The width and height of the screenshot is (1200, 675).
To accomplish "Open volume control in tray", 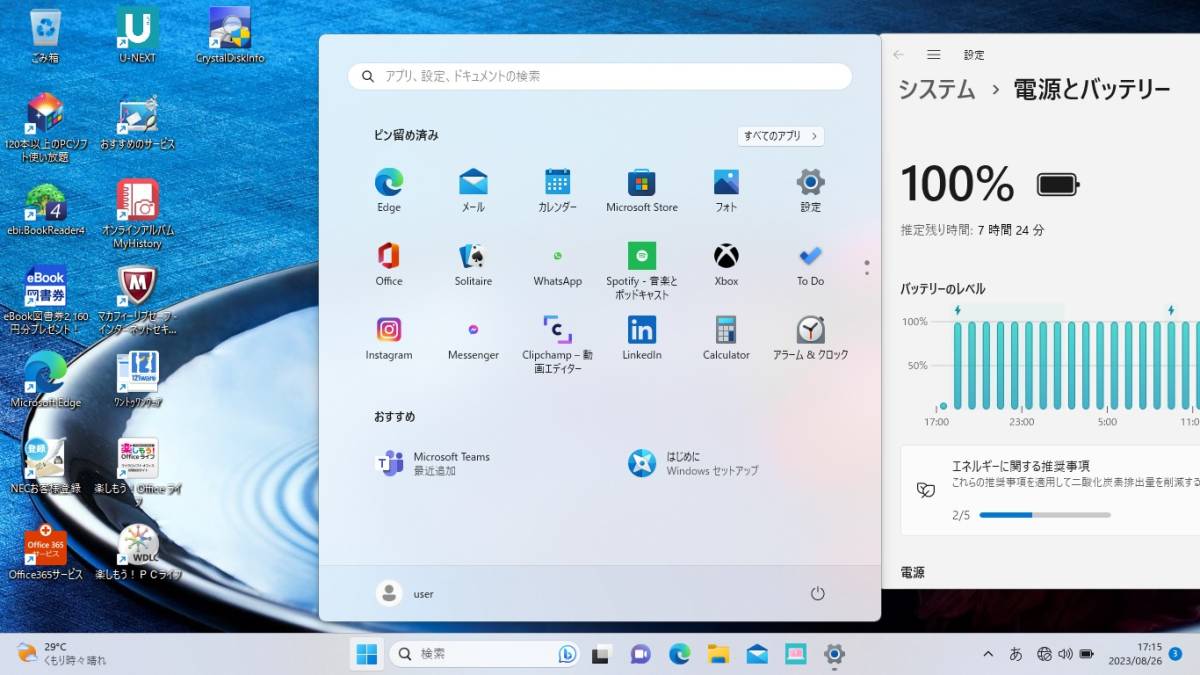I will pos(1065,654).
